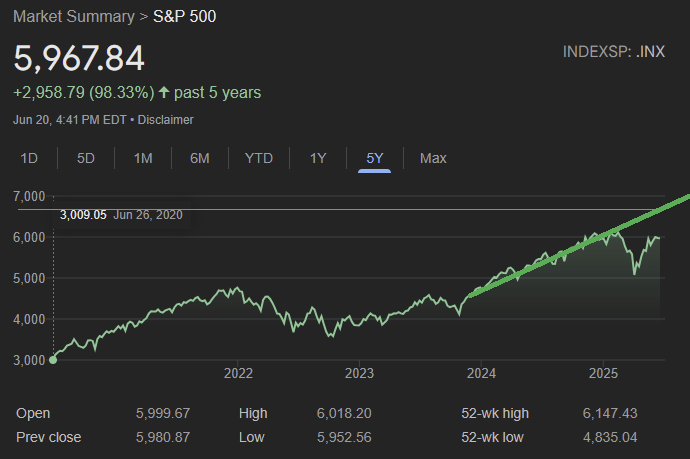Show the Max range chart
The width and height of the screenshot is (690, 459).
[x=433, y=158]
